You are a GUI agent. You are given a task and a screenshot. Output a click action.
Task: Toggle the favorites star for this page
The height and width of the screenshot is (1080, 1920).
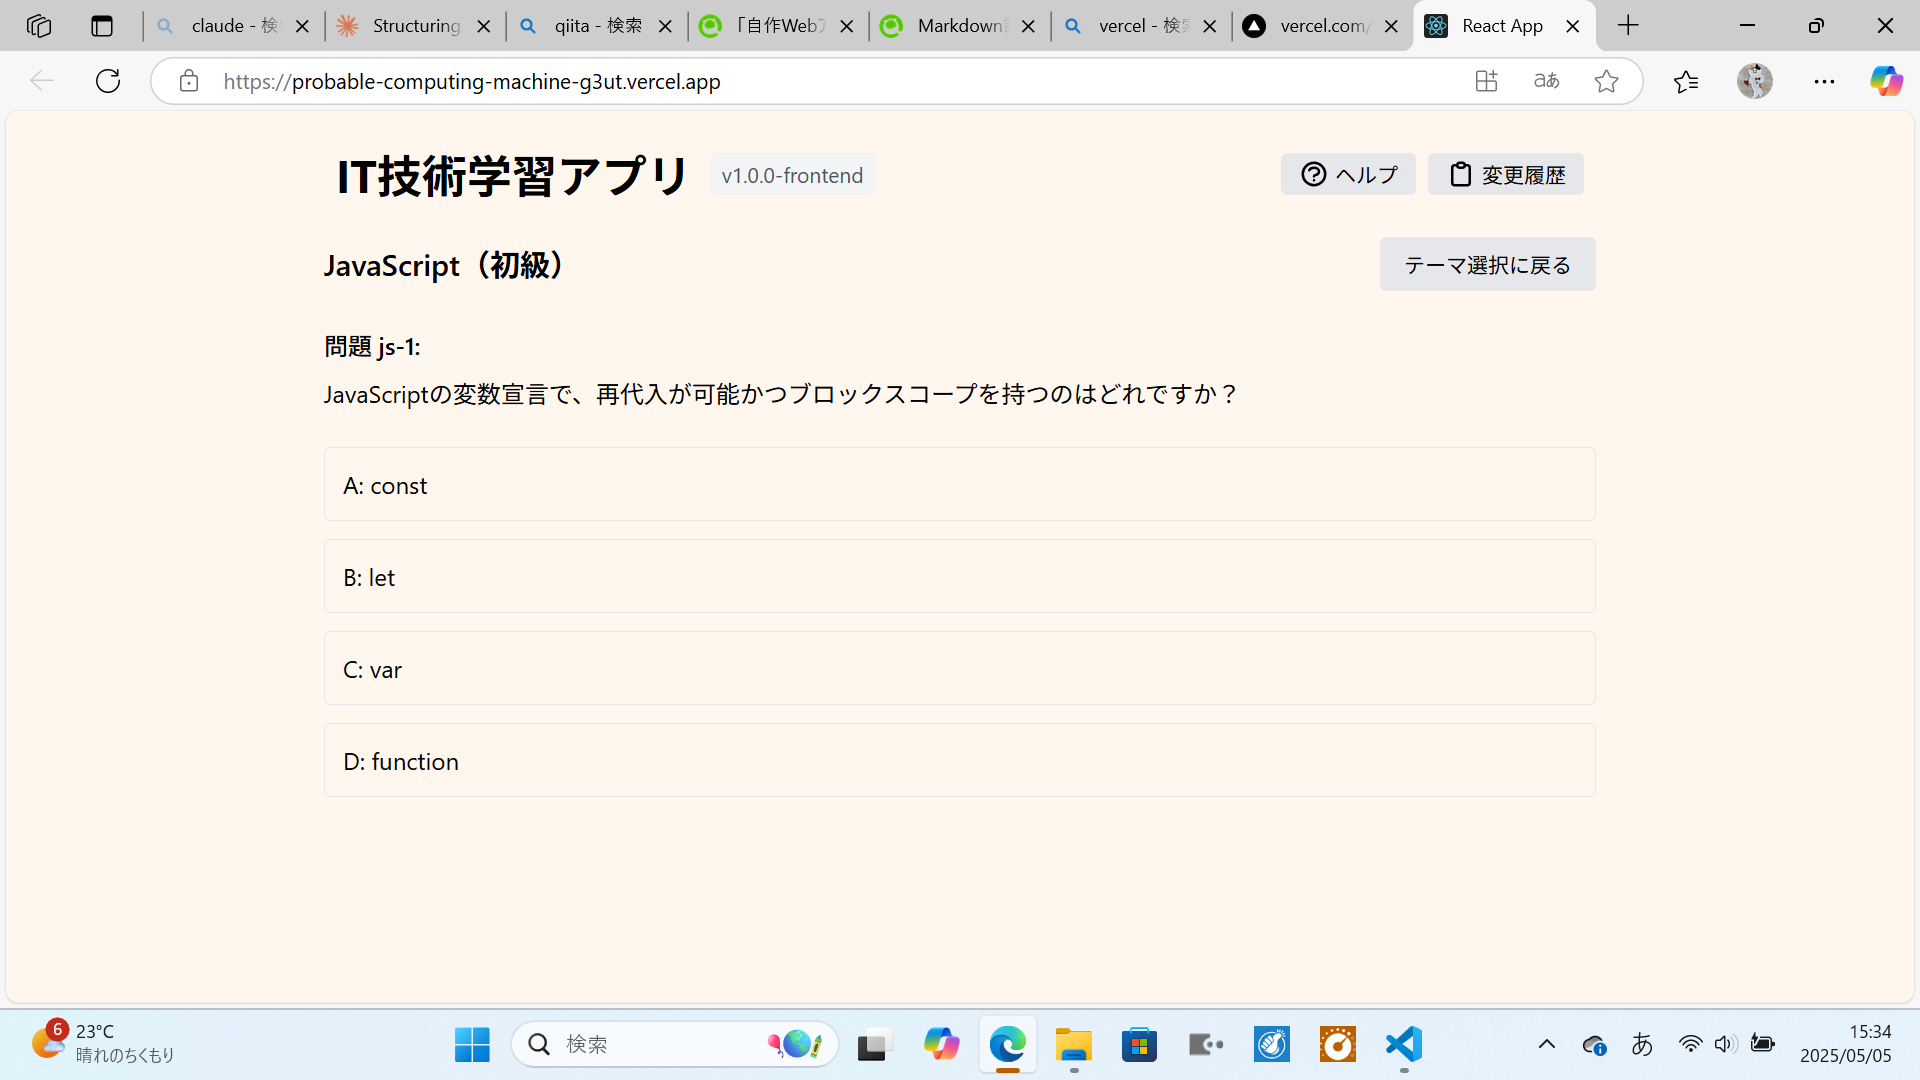1606,81
